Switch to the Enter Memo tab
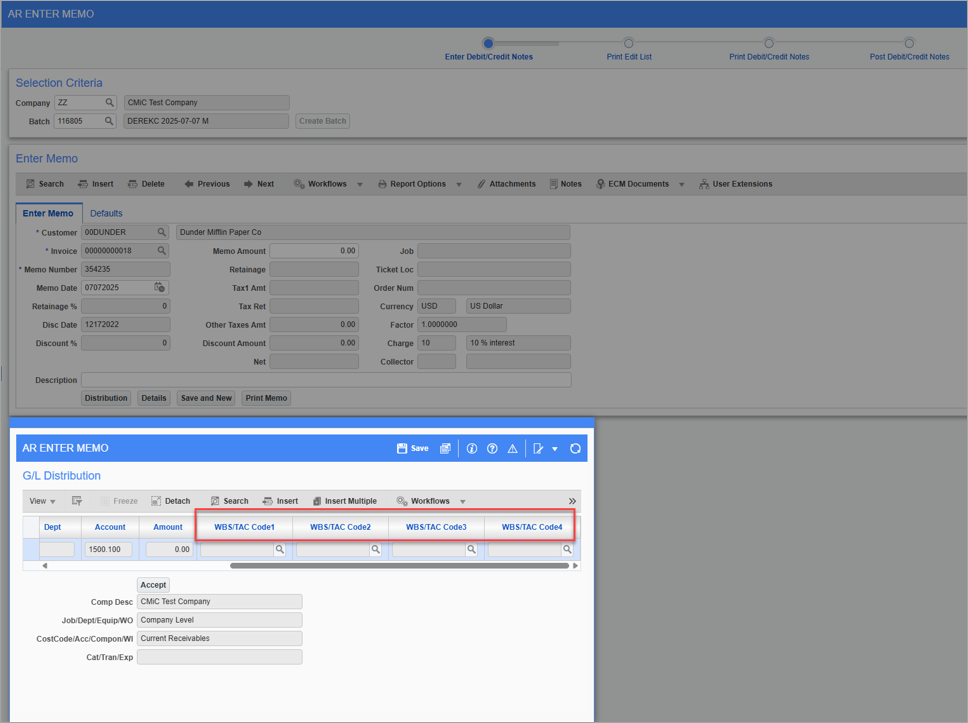 48,213
